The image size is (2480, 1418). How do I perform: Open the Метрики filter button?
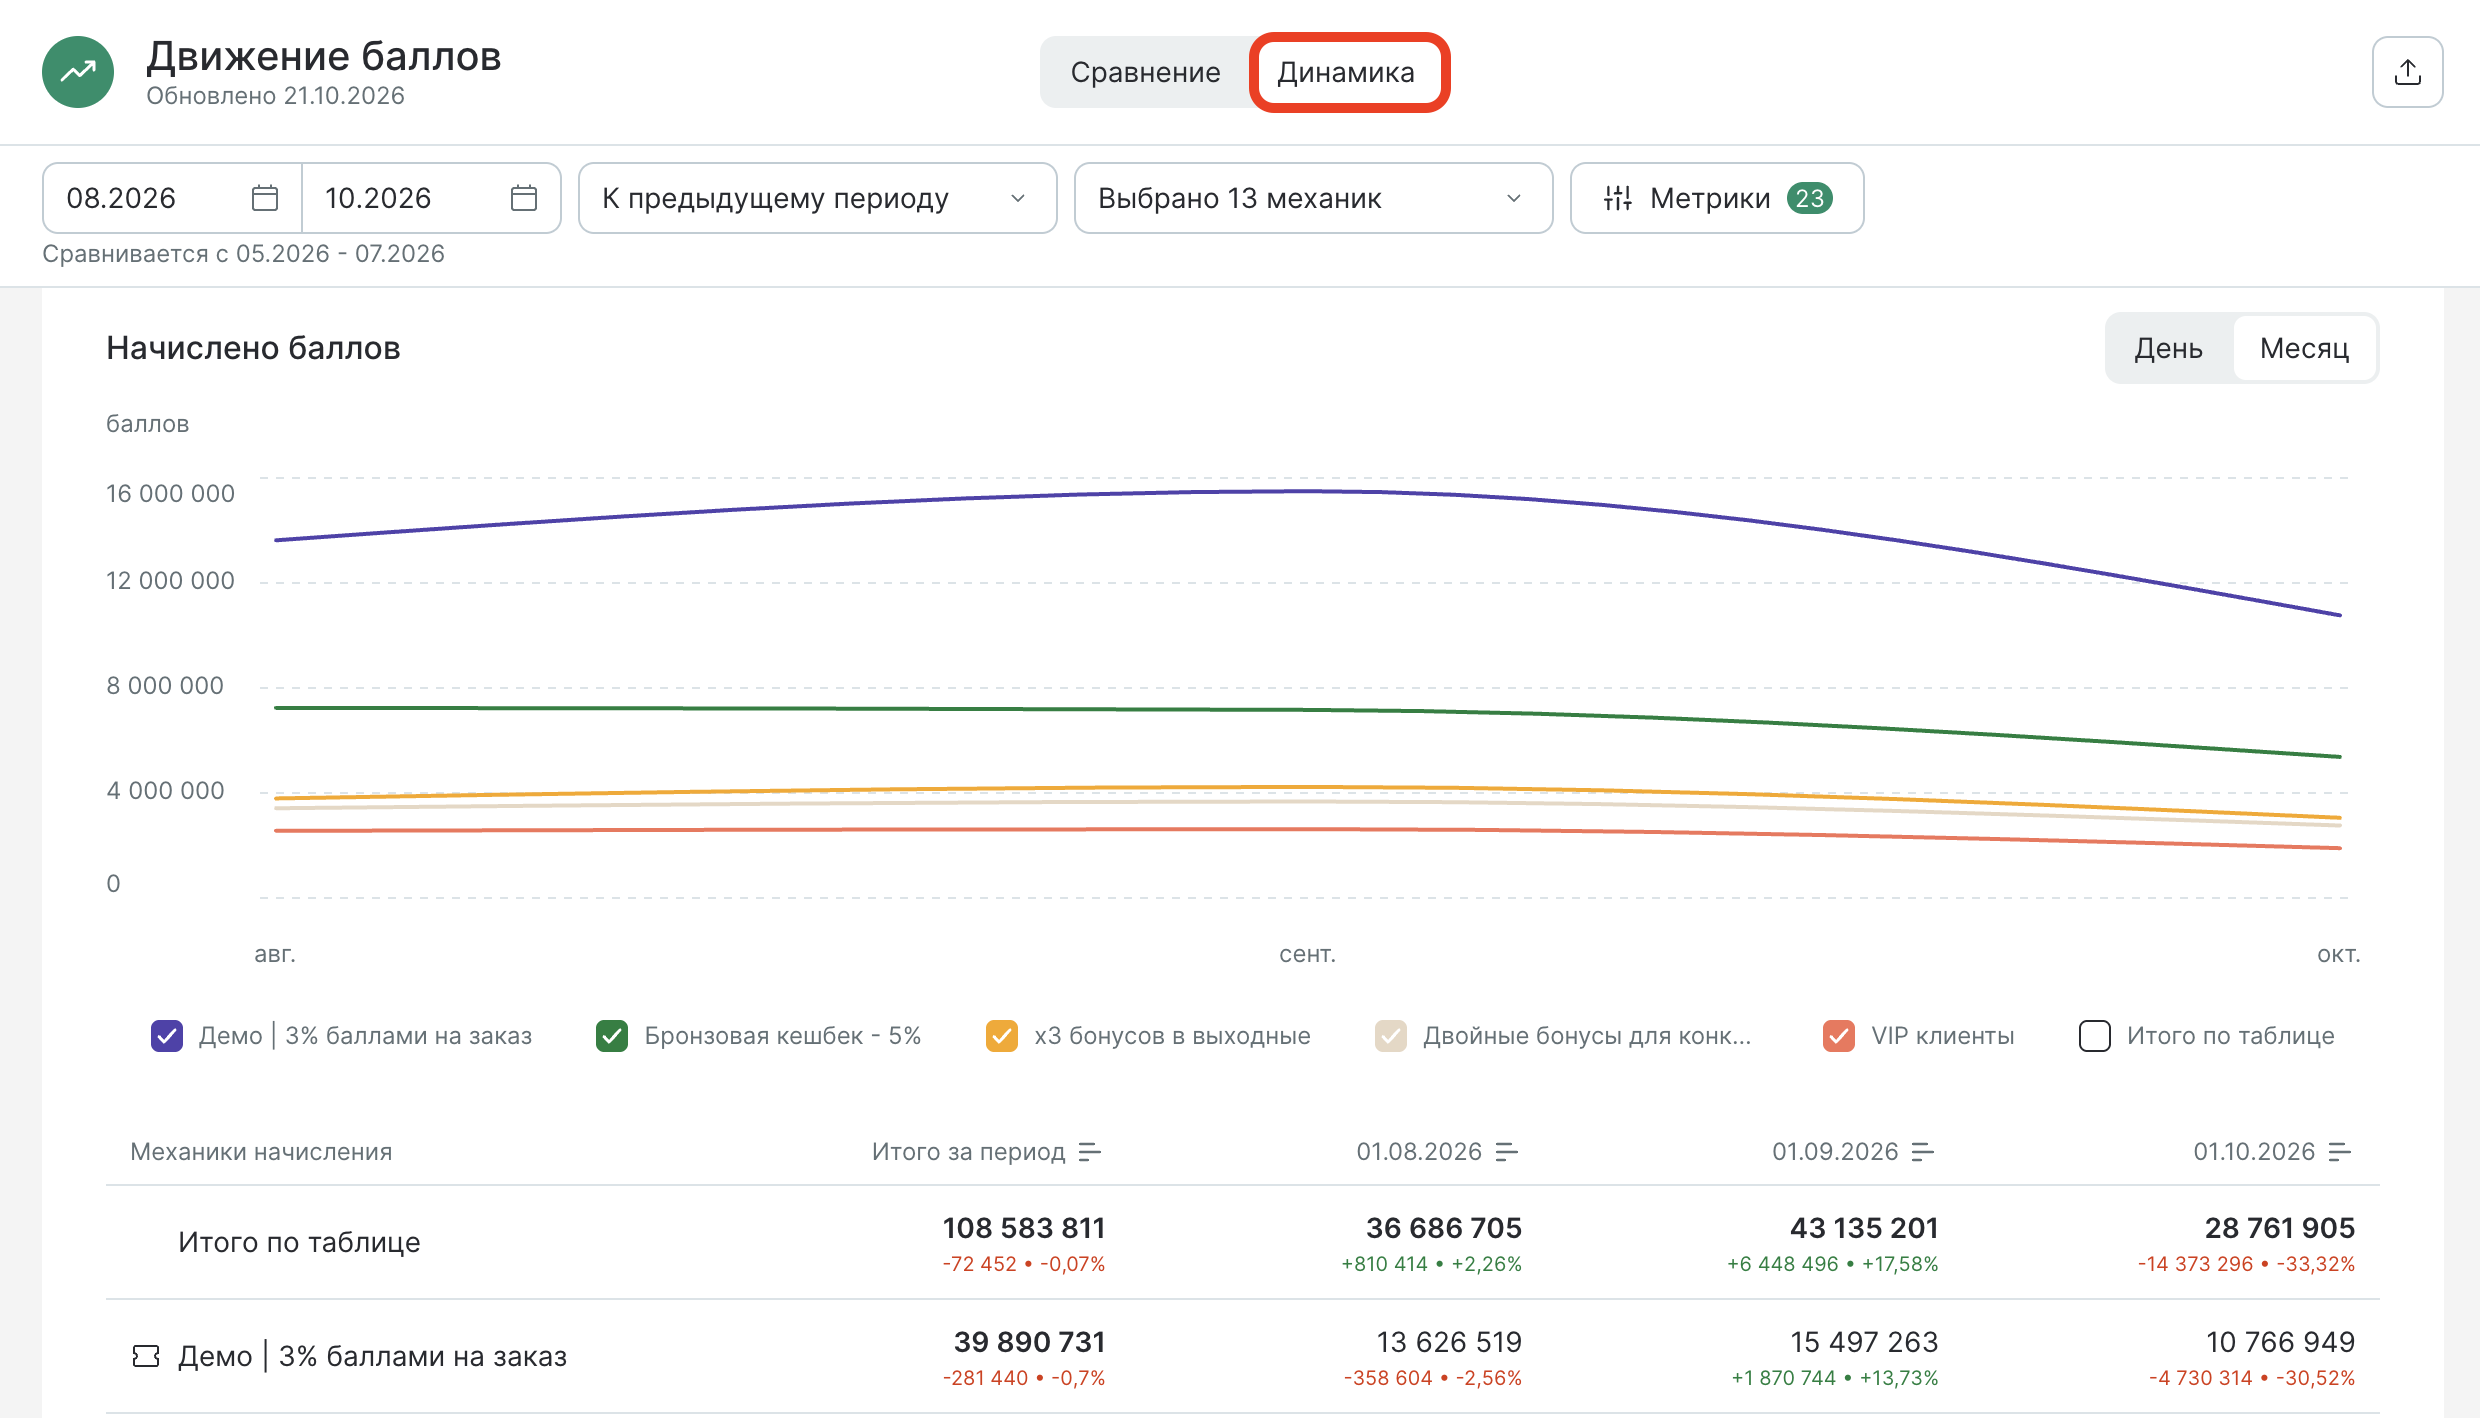click(1717, 198)
